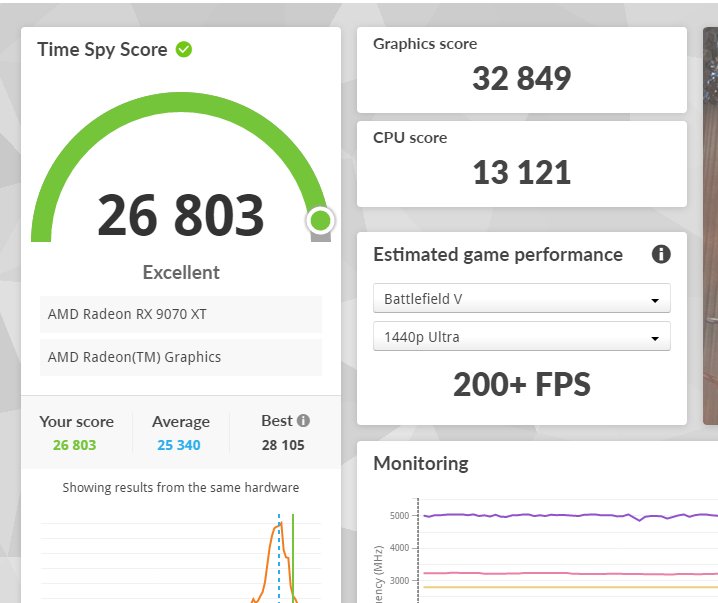Select the AMD Radeon(TM) Graphics row
718x603 pixels.
(x=181, y=357)
